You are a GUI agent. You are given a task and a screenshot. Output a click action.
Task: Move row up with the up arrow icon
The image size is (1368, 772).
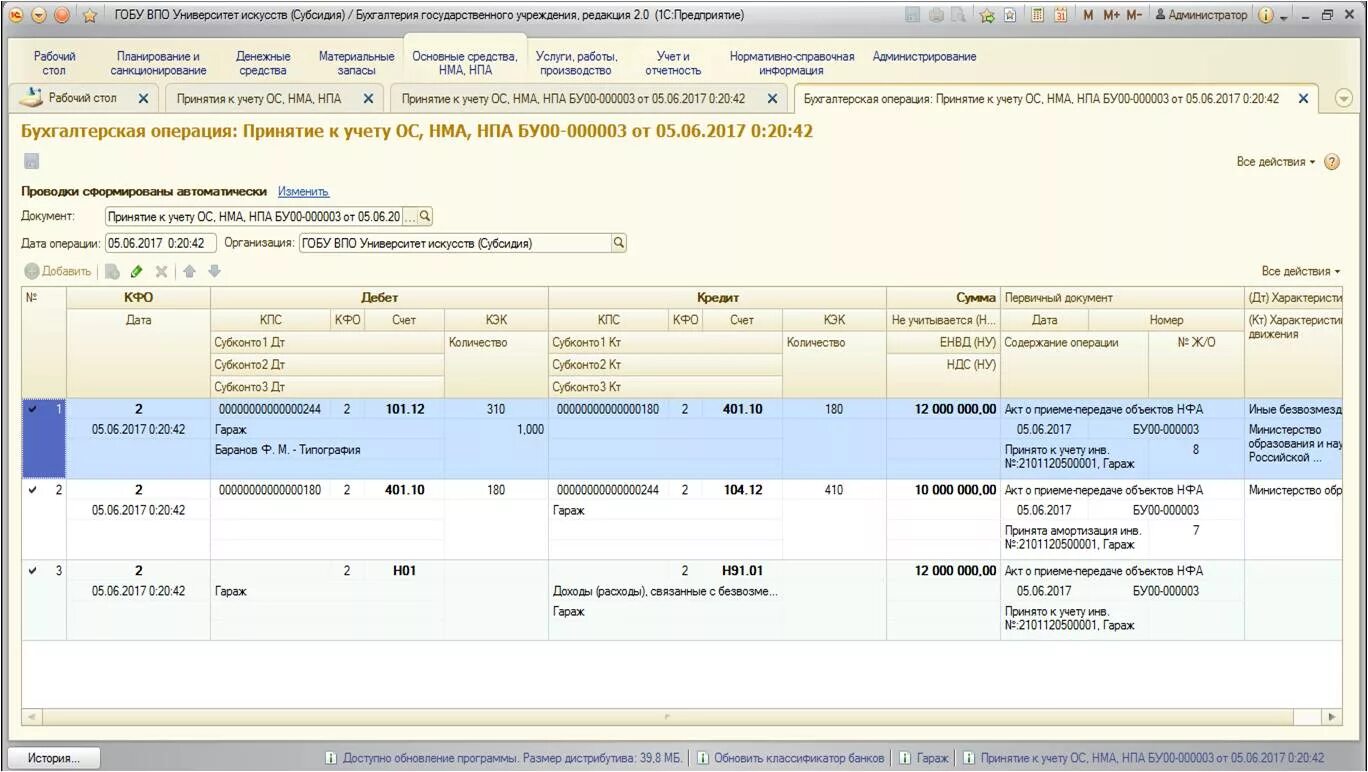click(x=189, y=271)
